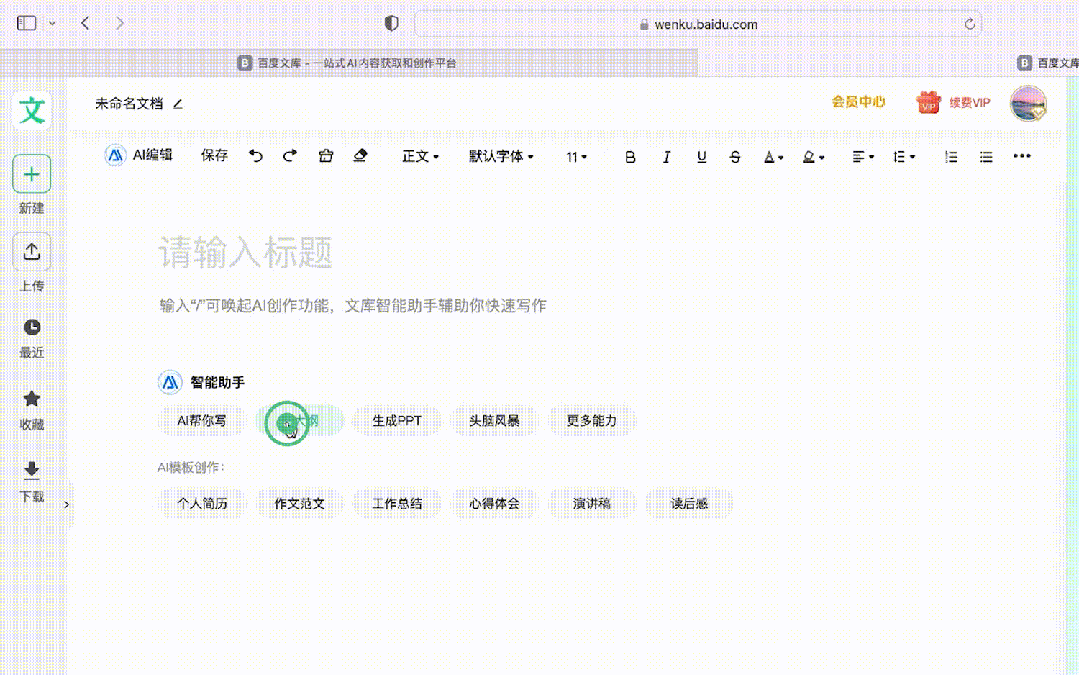Image resolution: width=1079 pixels, height=675 pixels.
Task: Open the 默认字体 font dropdown
Action: click(x=501, y=157)
